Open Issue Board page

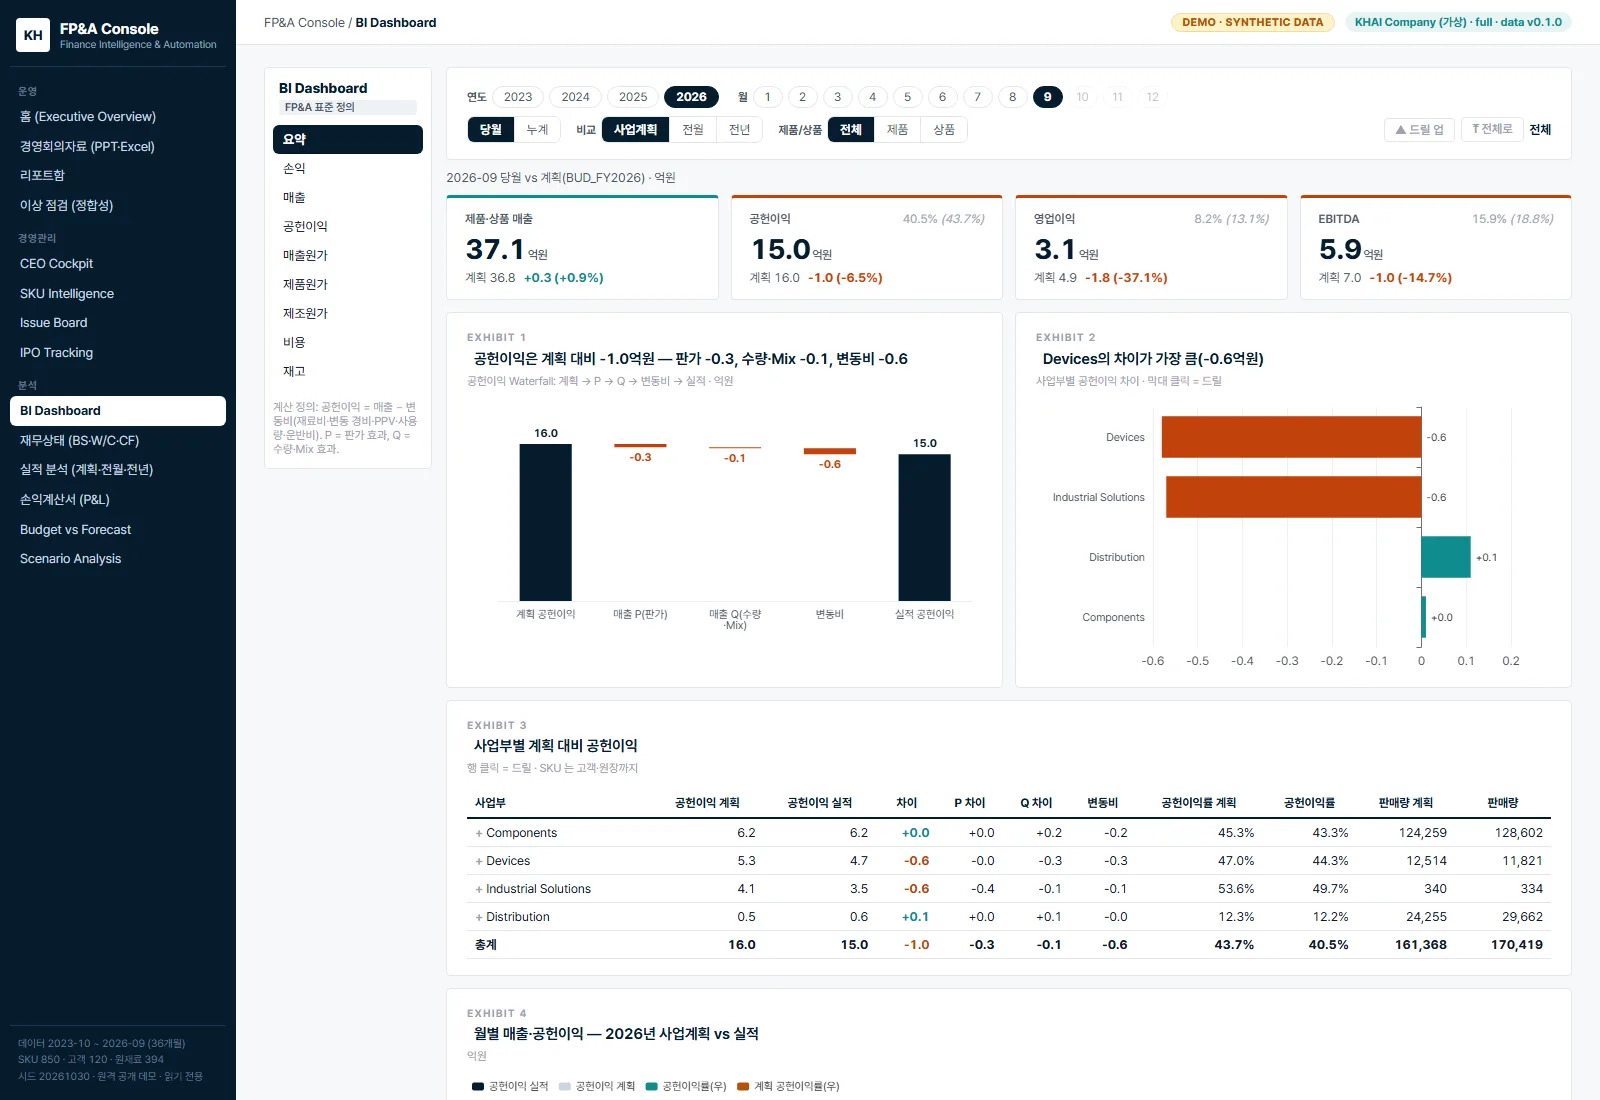(x=118, y=323)
